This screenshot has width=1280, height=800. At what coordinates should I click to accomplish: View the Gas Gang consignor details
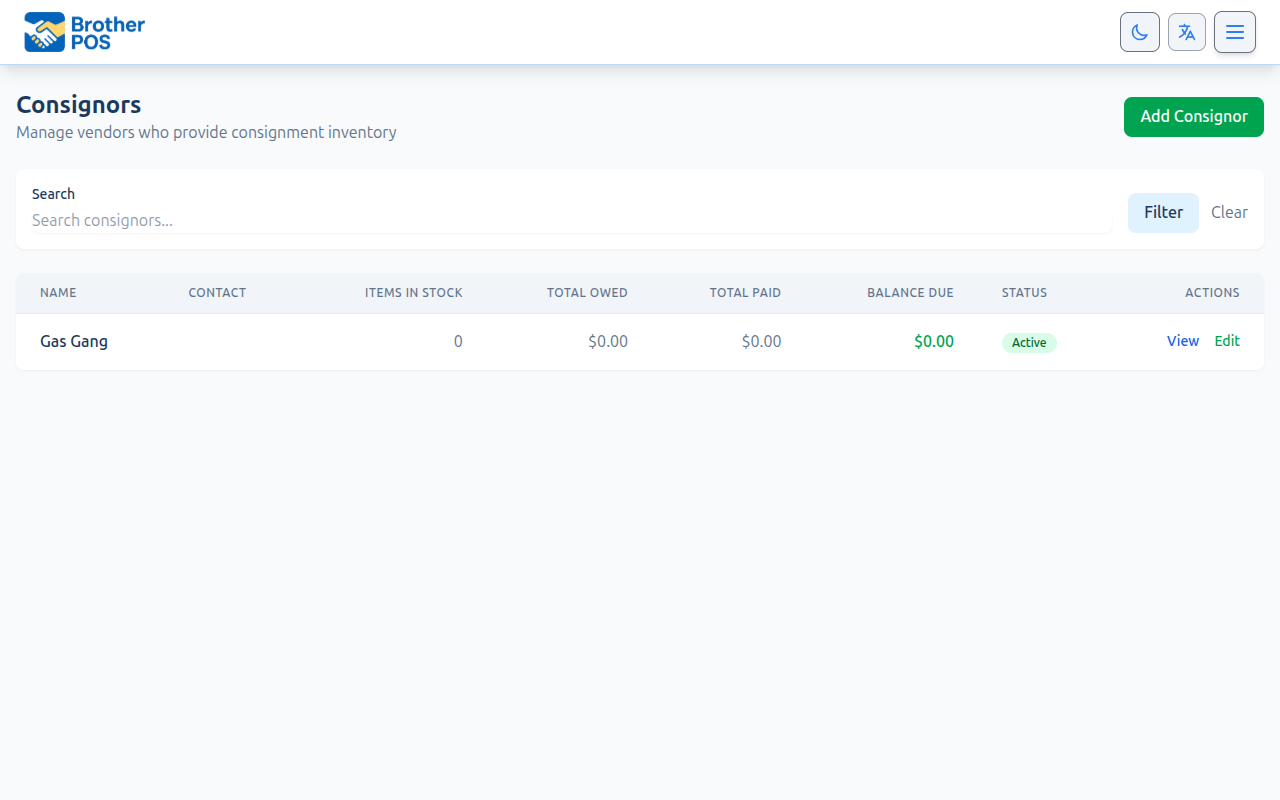pyautogui.click(x=1182, y=341)
